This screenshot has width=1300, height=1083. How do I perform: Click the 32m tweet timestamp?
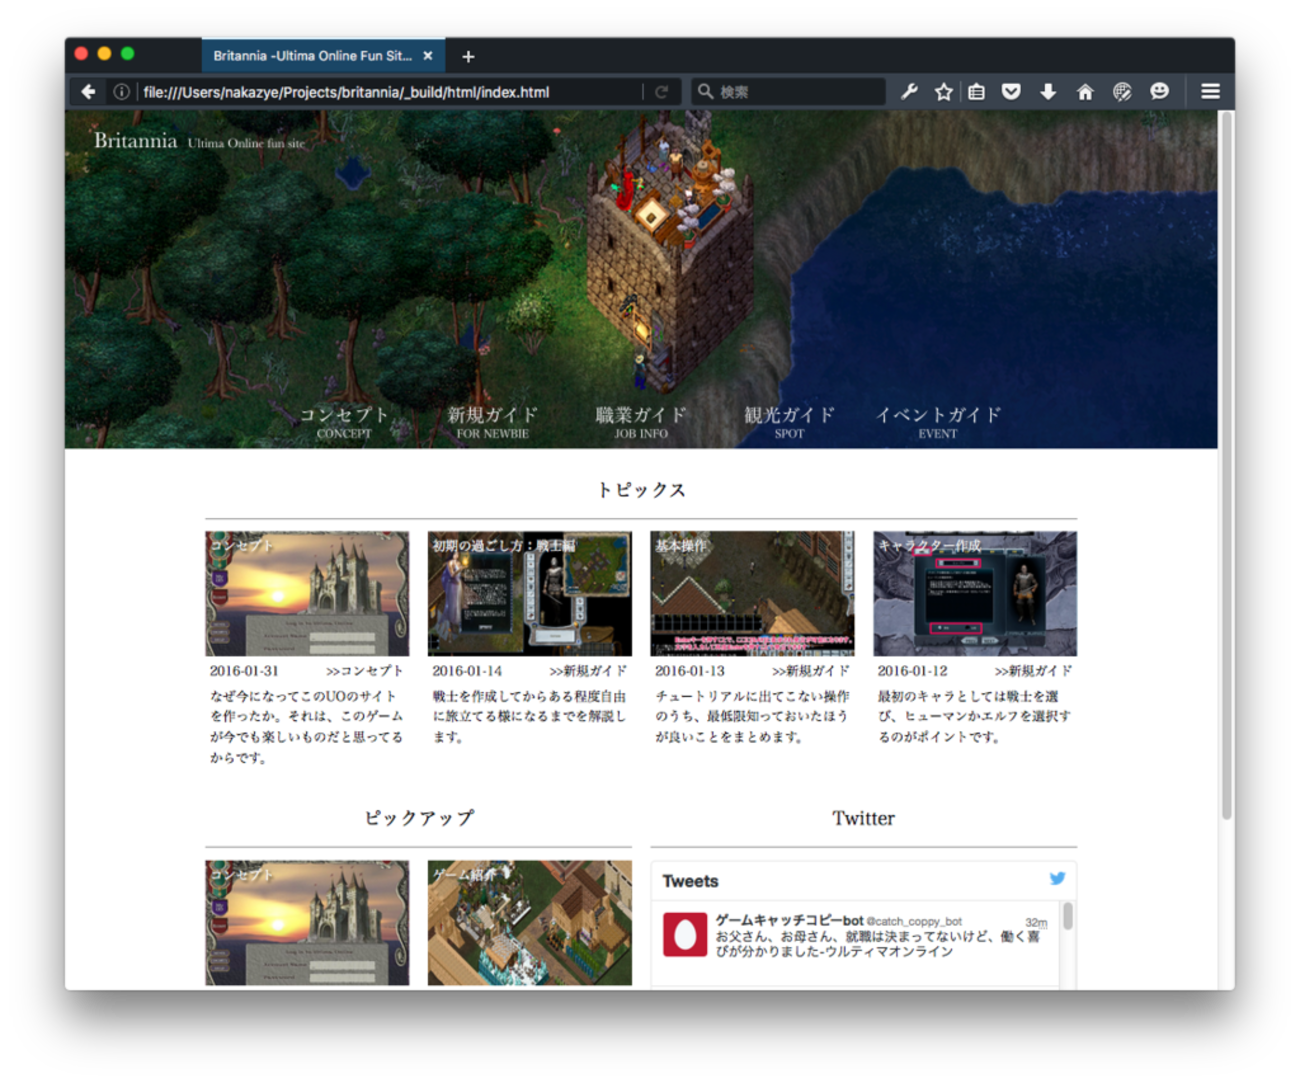pos(1036,922)
